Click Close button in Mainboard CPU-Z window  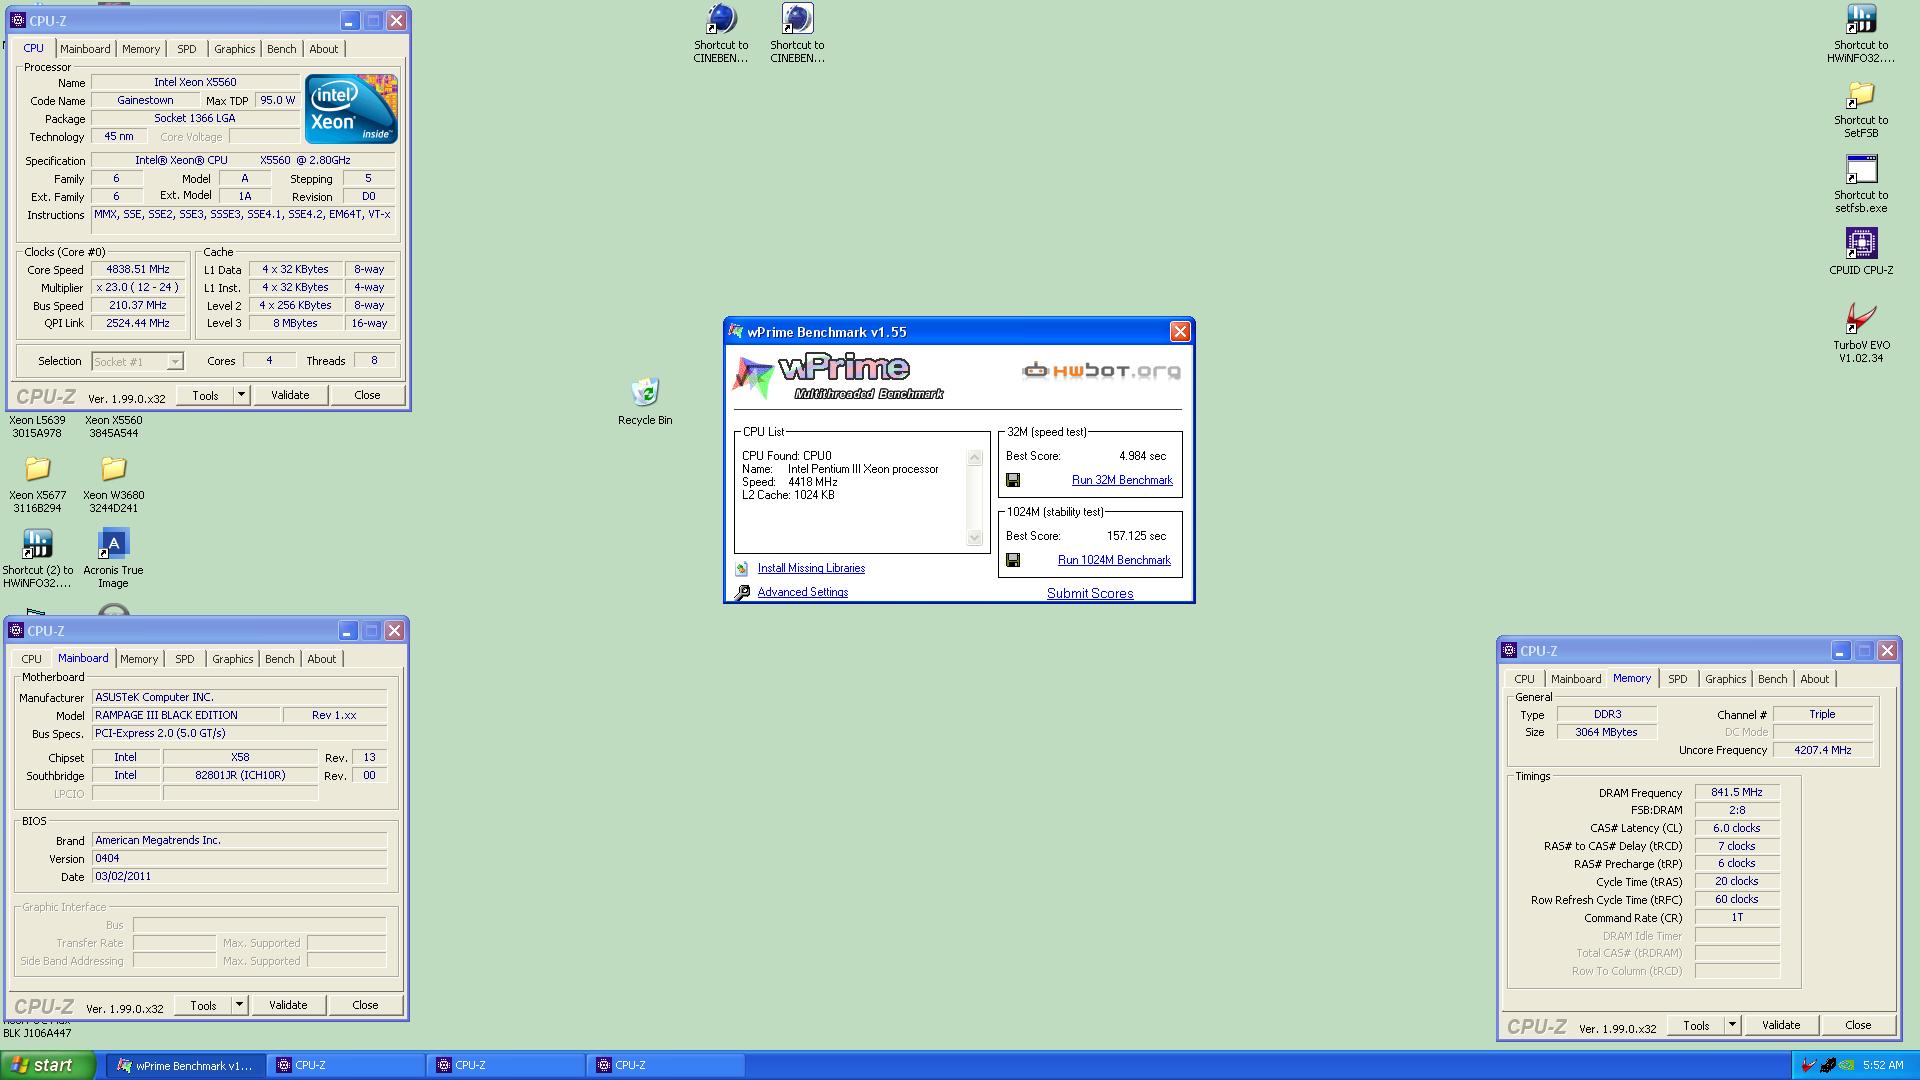tap(365, 1005)
